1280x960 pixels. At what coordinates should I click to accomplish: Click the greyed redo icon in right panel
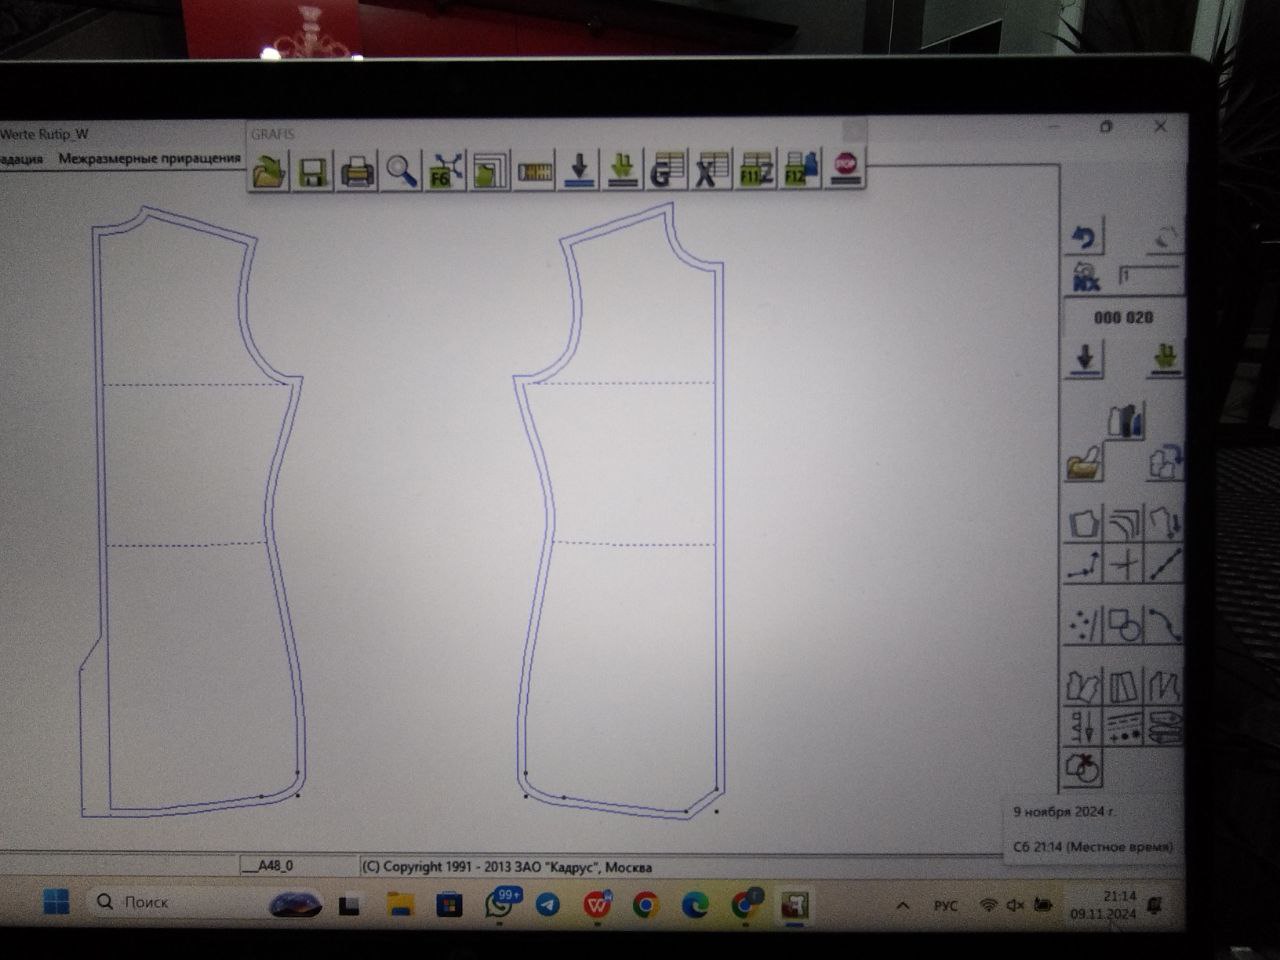coord(1164,238)
